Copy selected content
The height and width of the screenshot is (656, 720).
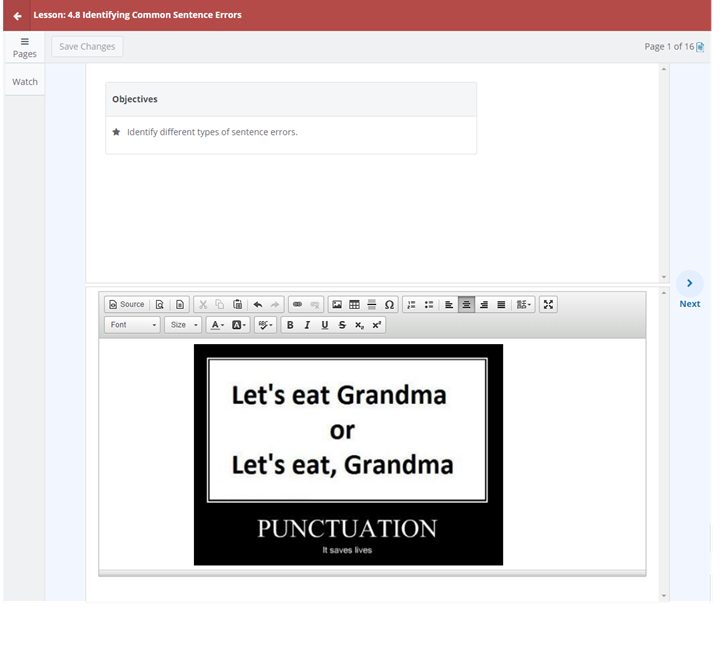tap(220, 304)
